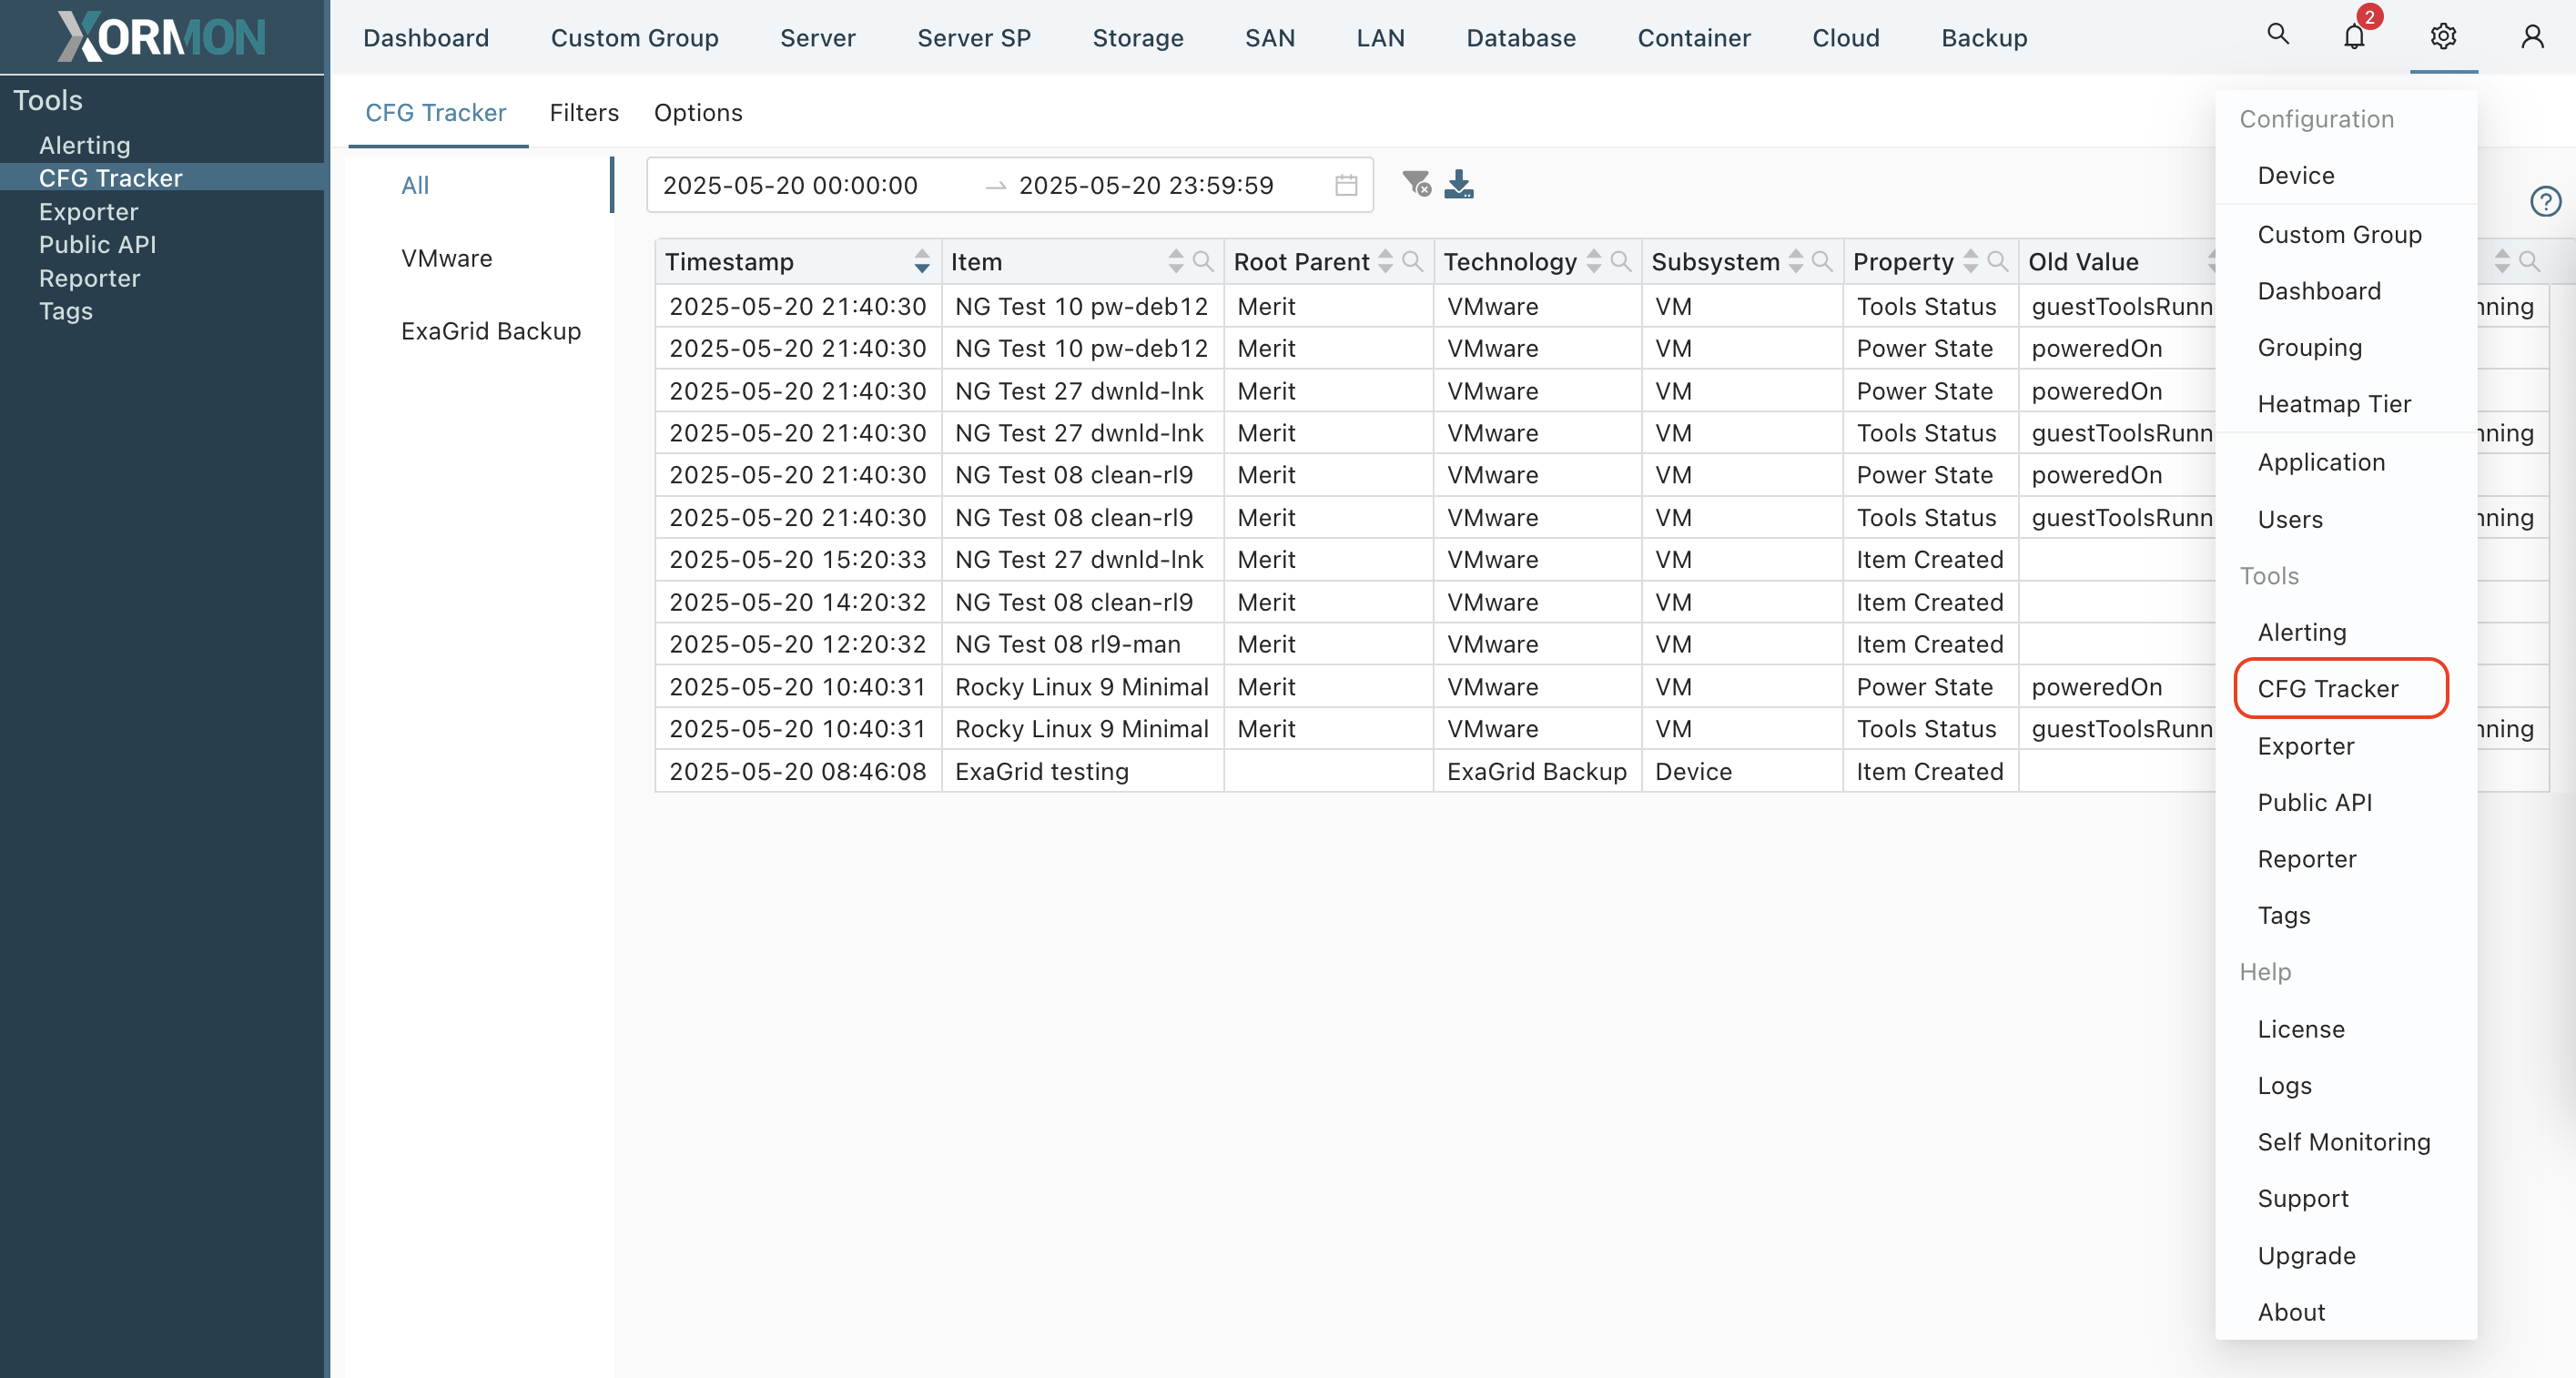This screenshot has width=2576, height=1378.
Task: Sort by Item column arrows
Action: [1176, 262]
